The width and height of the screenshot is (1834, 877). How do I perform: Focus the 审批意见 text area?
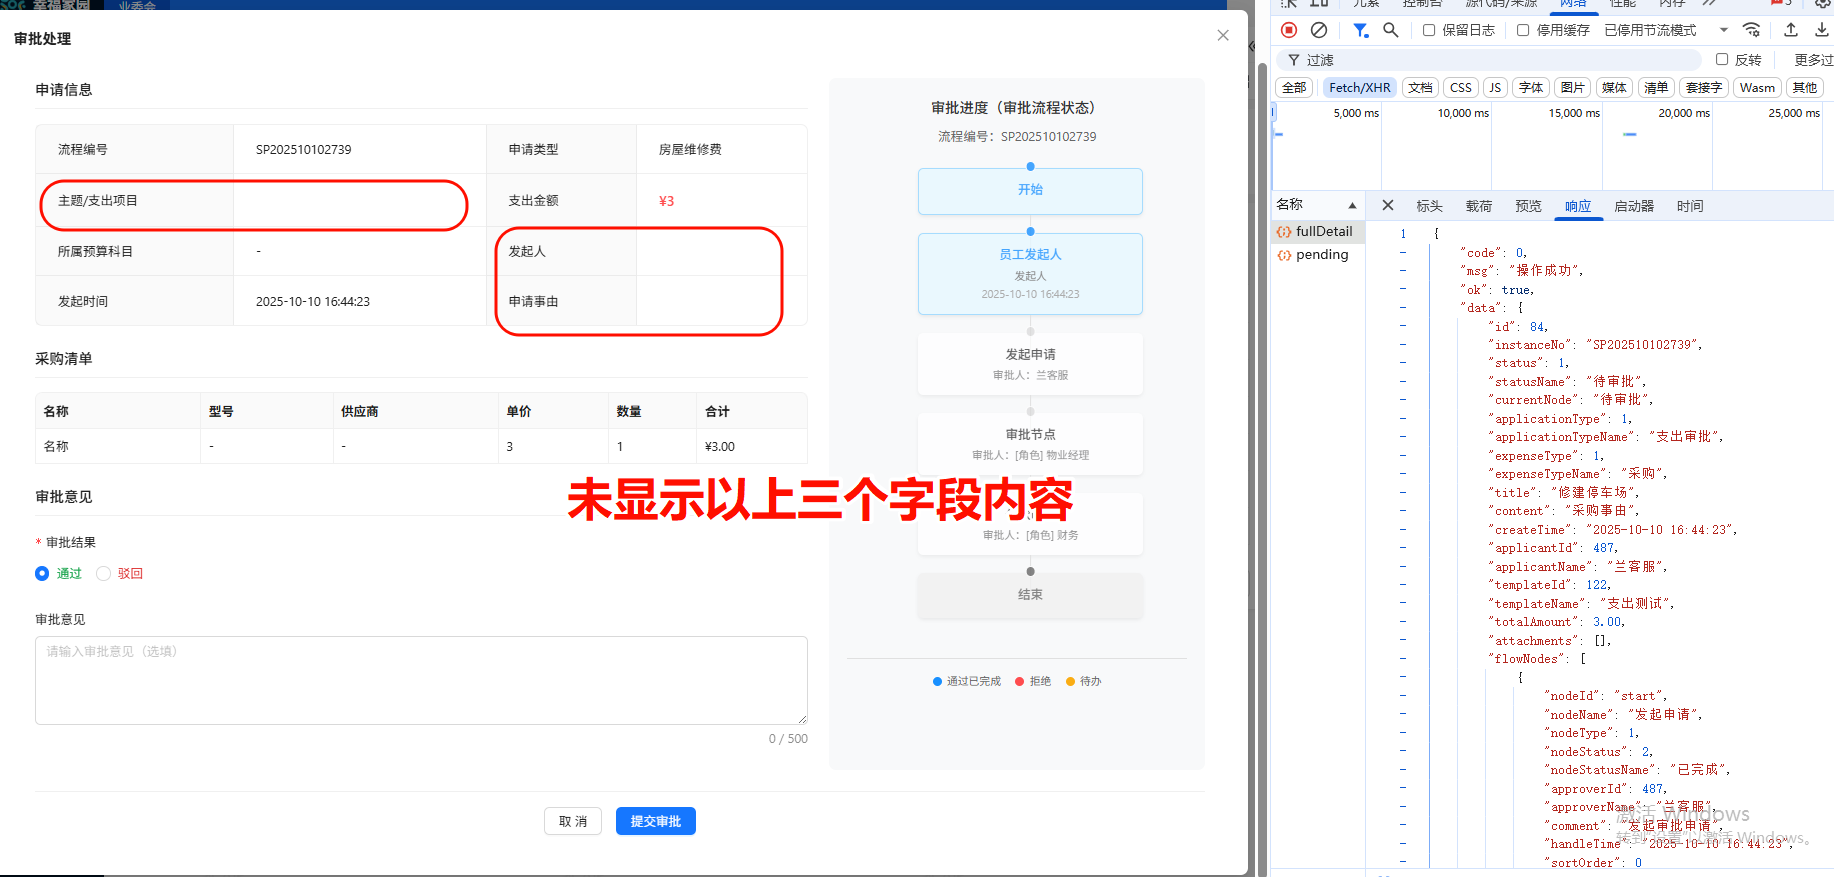point(421,680)
